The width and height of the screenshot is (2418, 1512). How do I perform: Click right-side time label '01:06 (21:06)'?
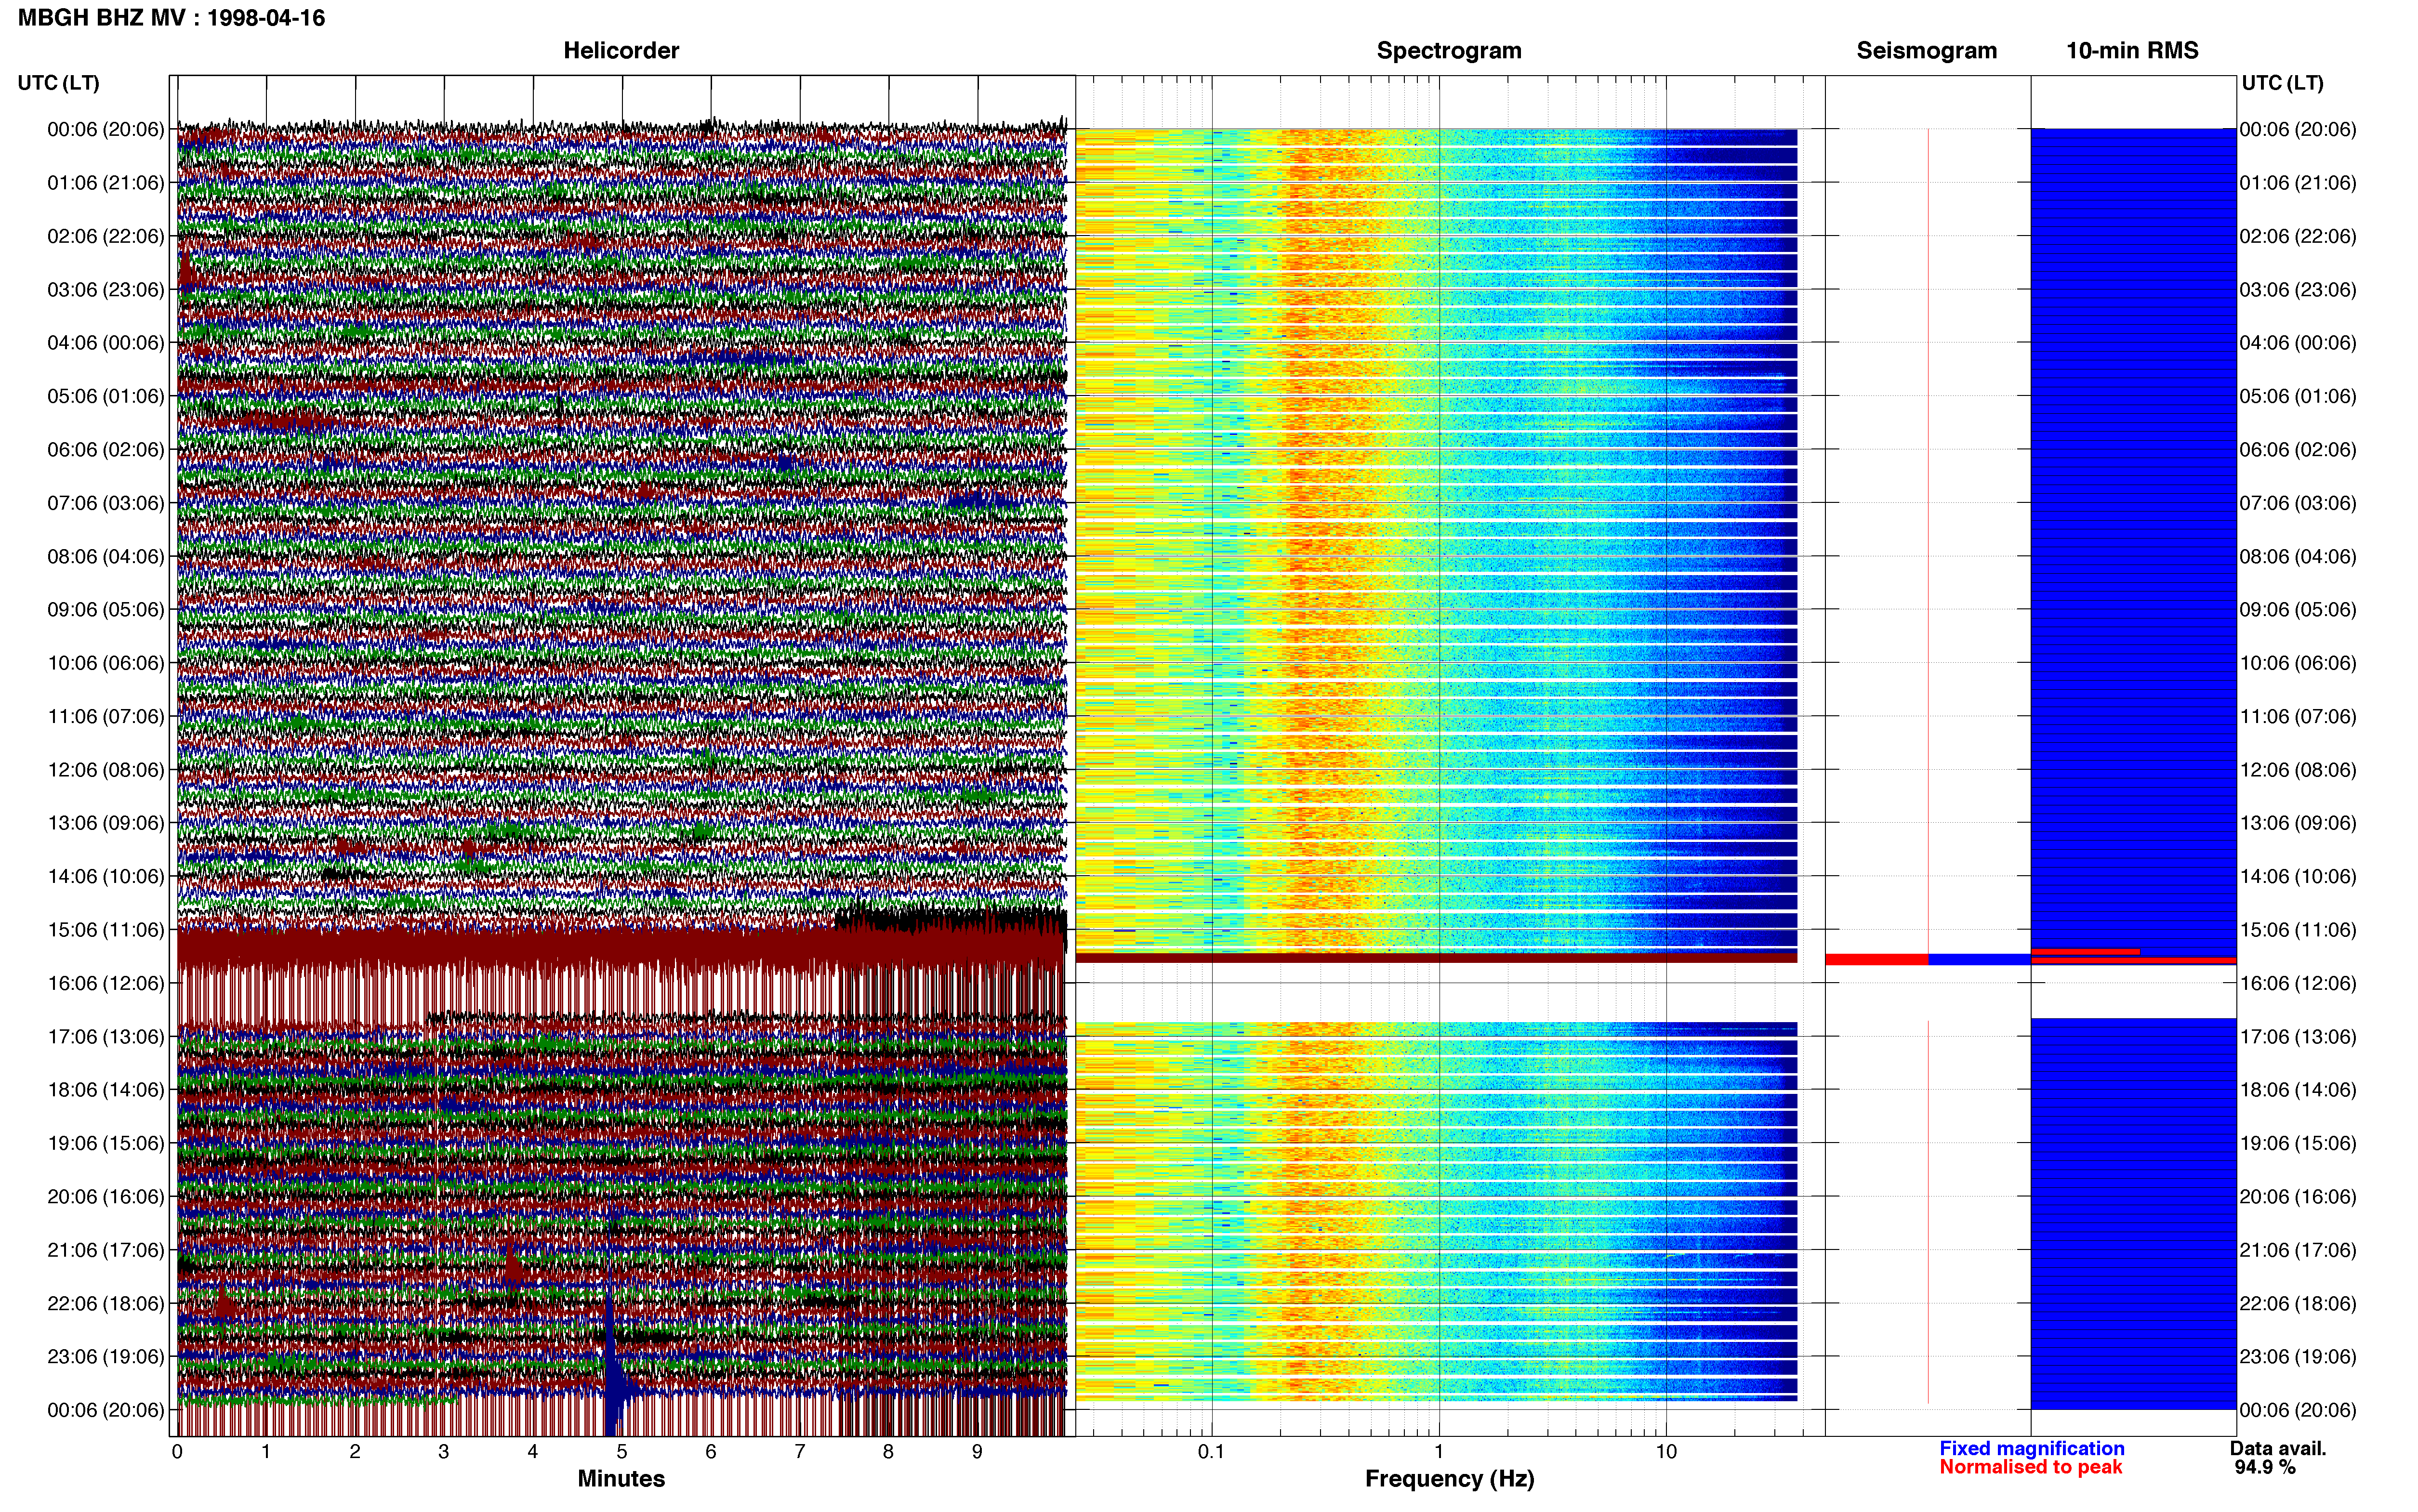[x=2298, y=183]
